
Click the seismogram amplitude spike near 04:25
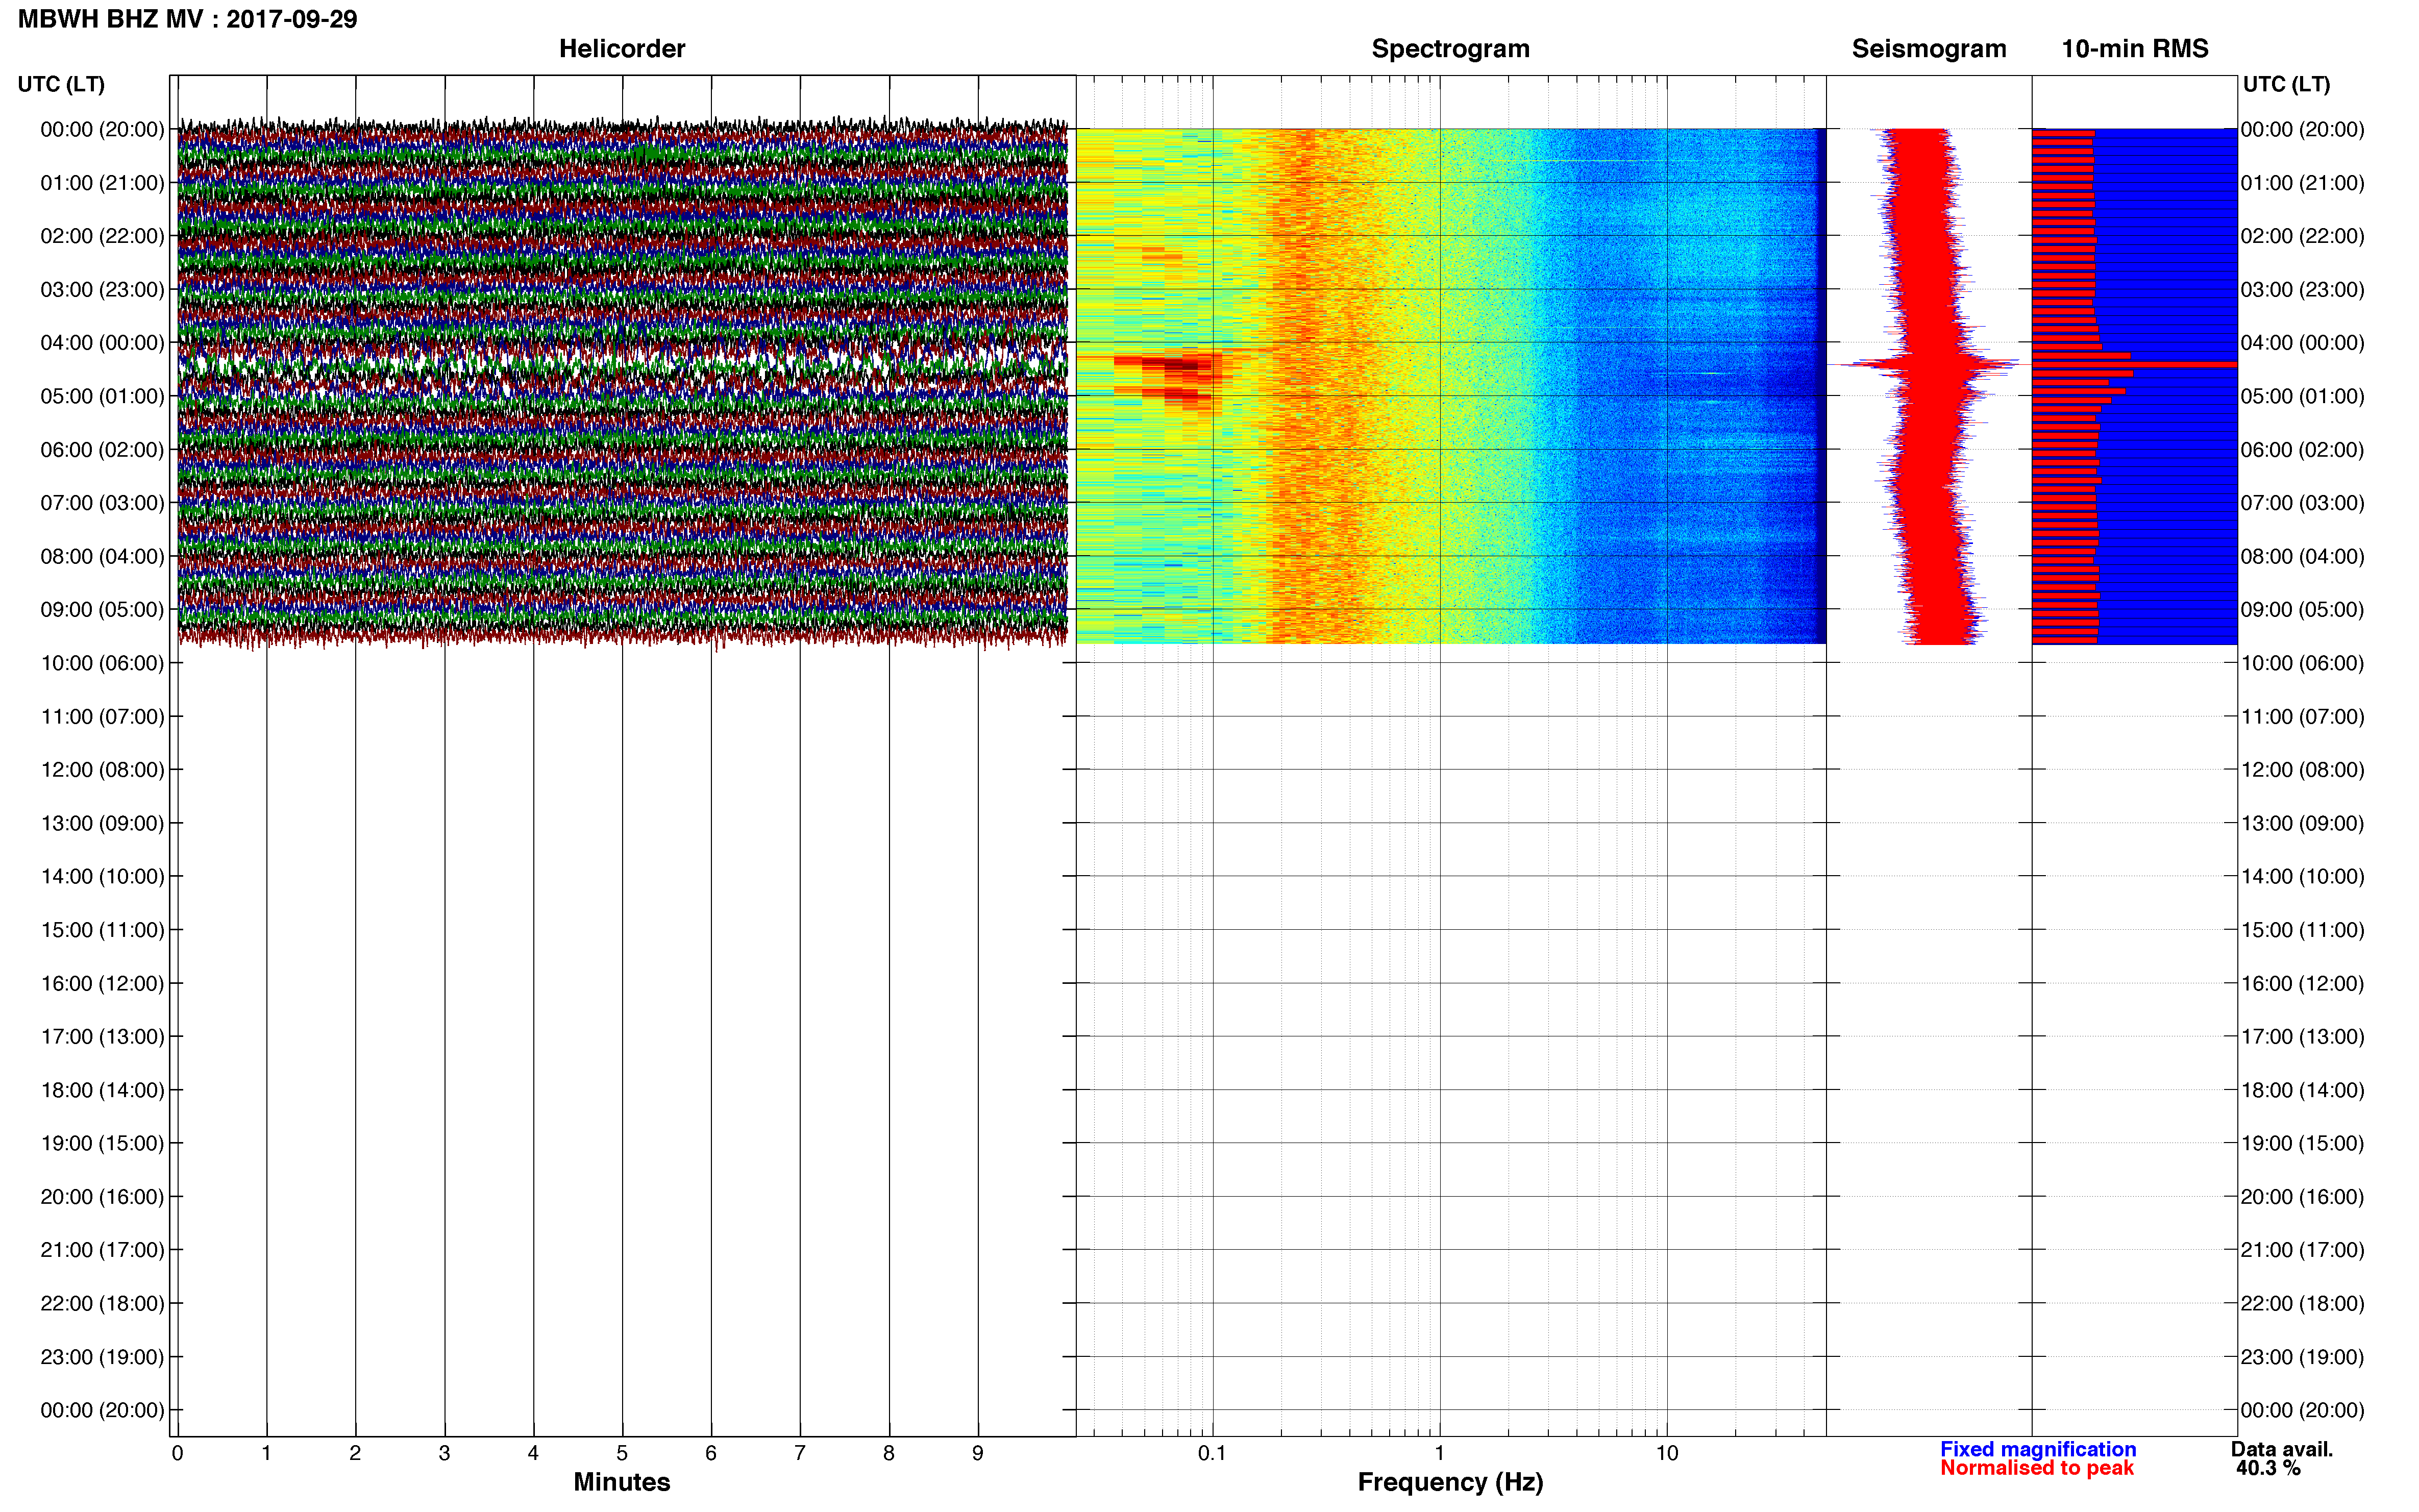1930,364
